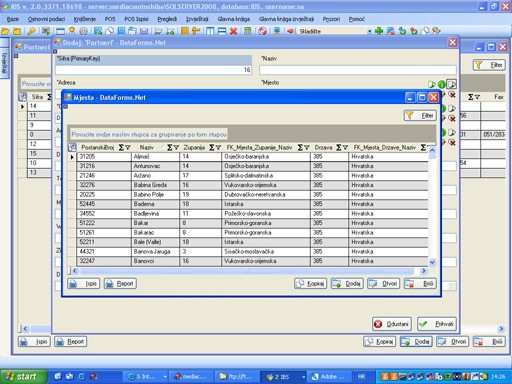Screen dimensions: 512x384
Task: Click Filter button in Partneri window
Action: pos(489,65)
